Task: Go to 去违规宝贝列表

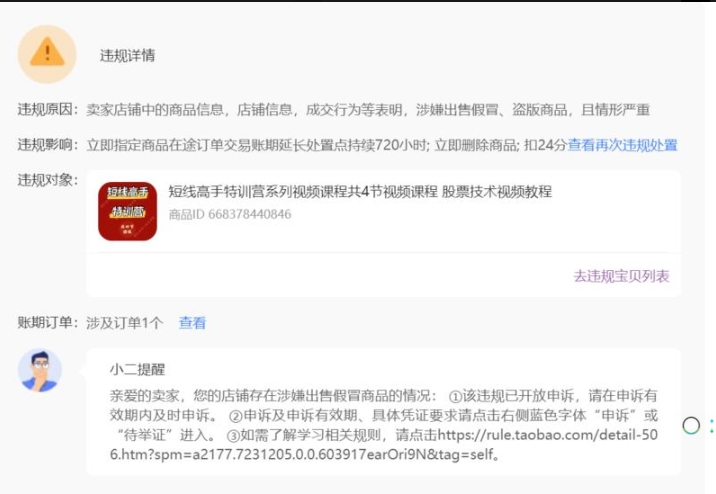Action: click(x=621, y=276)
